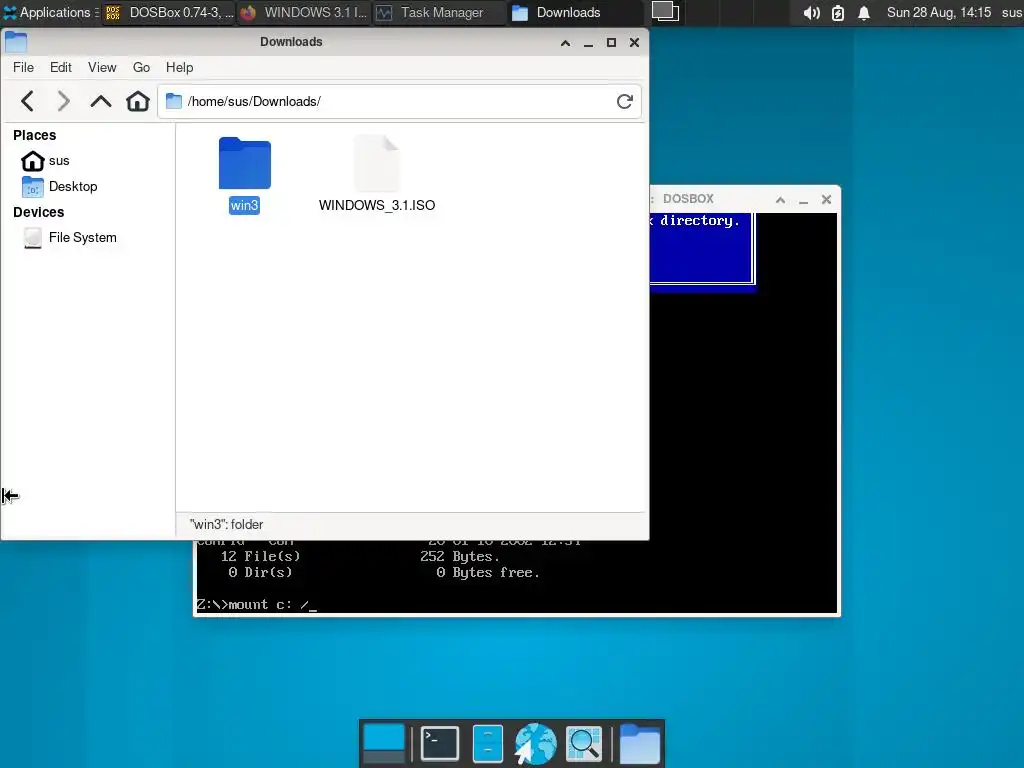Go back with the left arrow button
1024x768 pixels.
point(27,101)
